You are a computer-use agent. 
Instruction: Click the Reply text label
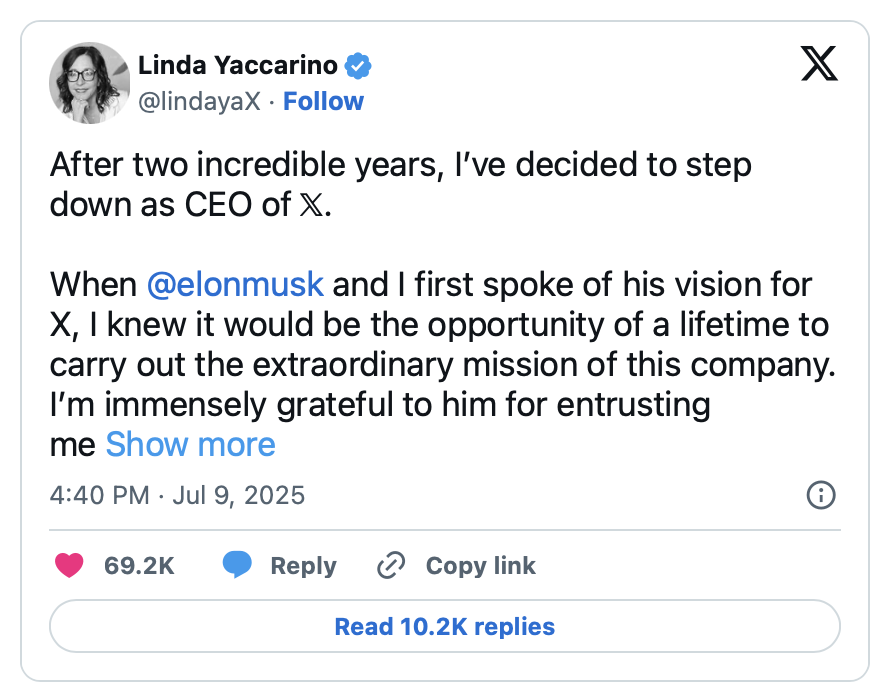click(303, 566)
